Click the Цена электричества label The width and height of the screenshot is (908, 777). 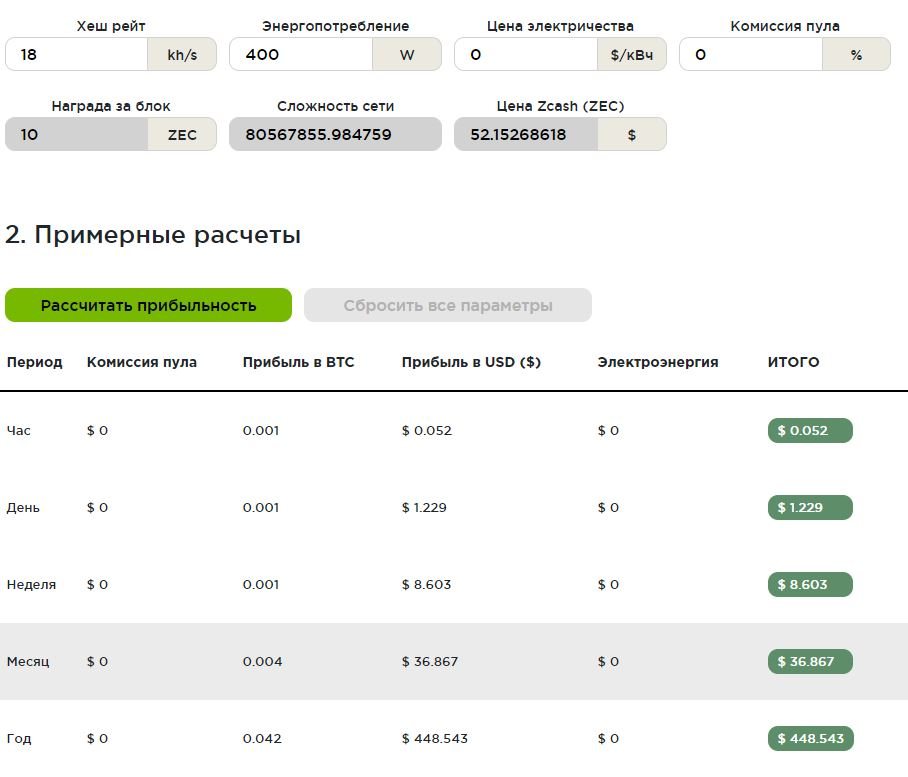point(560,26)
